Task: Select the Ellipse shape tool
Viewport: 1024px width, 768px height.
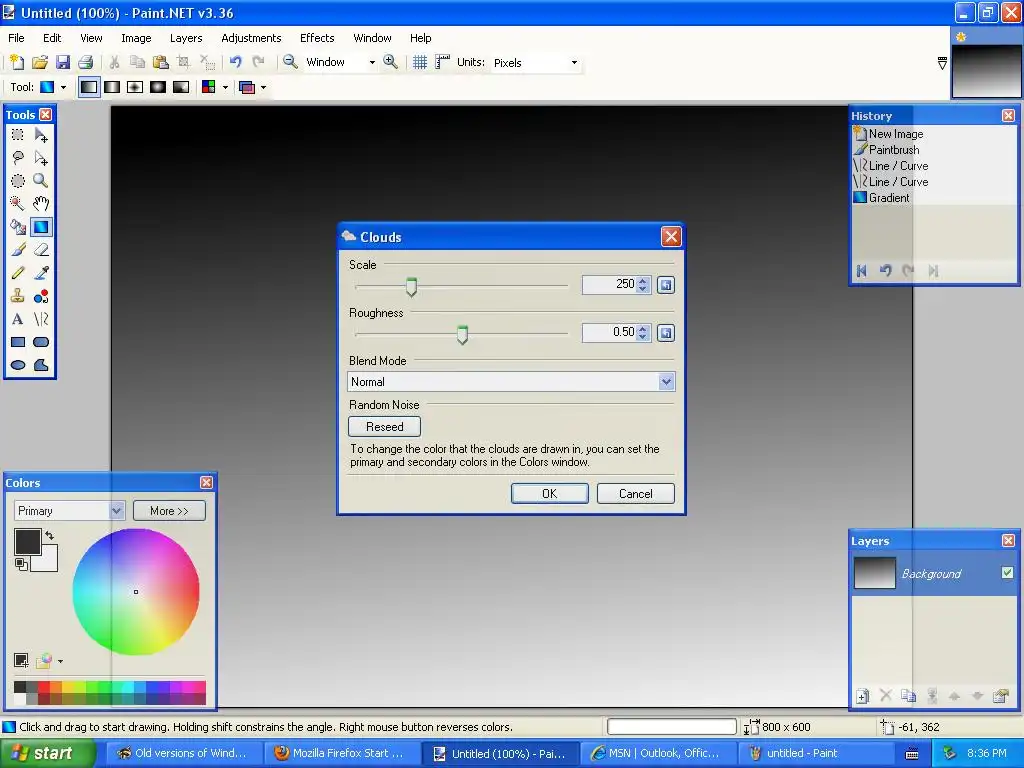Action: 18,364
